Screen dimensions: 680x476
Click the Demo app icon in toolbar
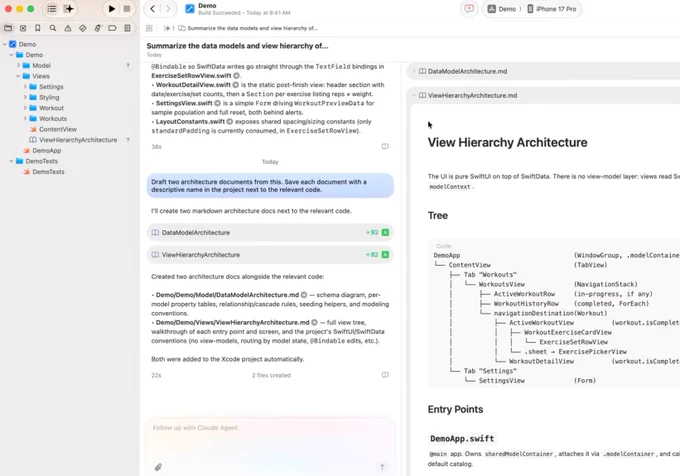[x=190, y=9]
